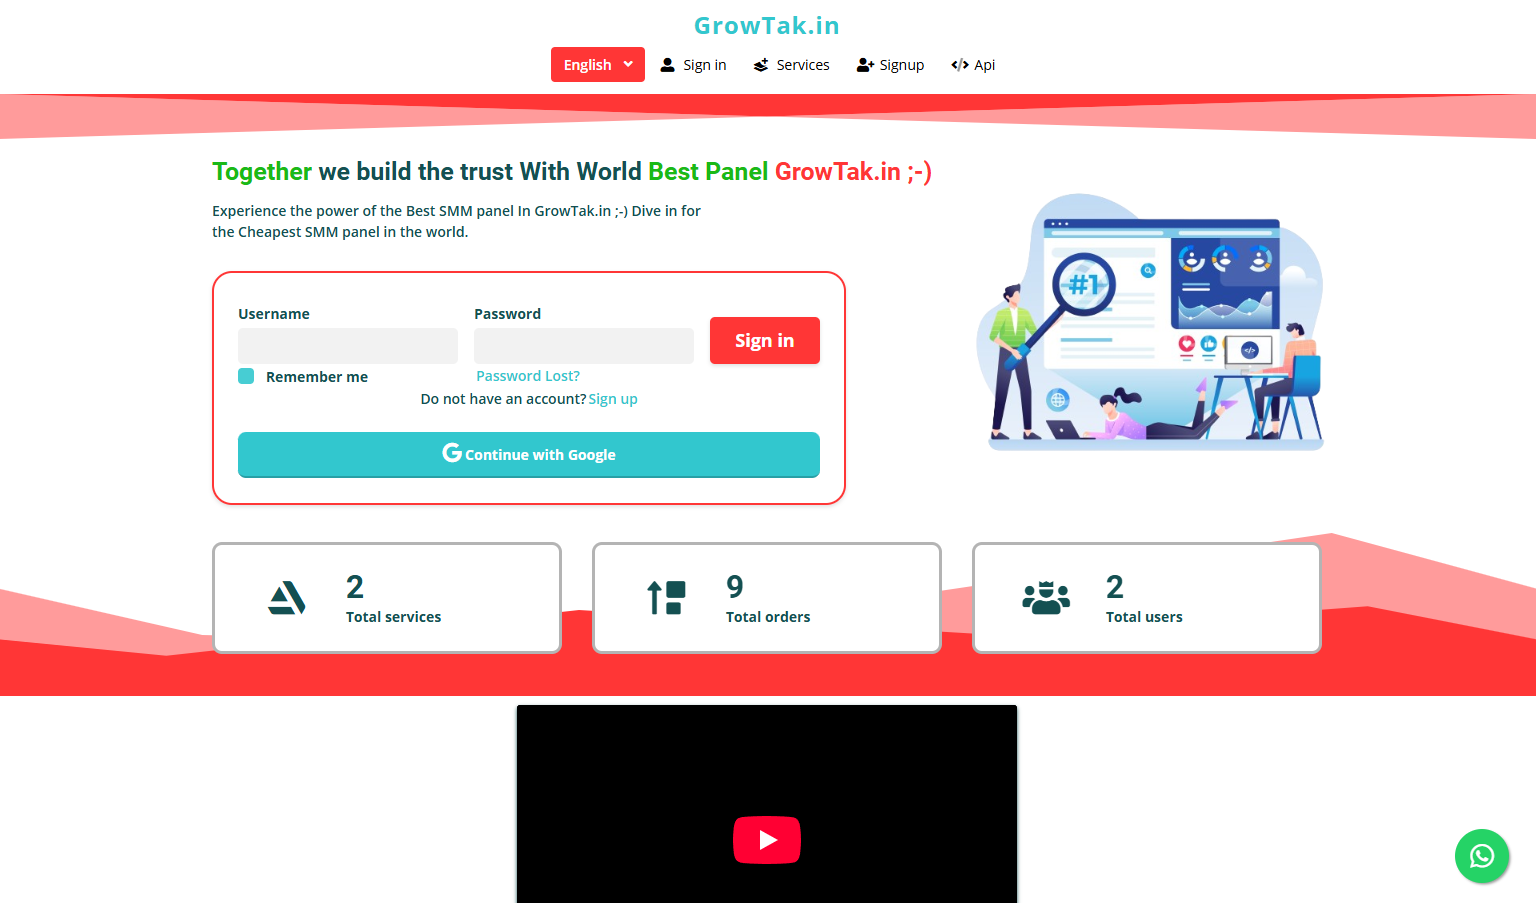Screen dimensions: 1536x903
Task: Toggle the Remember me checkbox
Action: click(246, 376)
